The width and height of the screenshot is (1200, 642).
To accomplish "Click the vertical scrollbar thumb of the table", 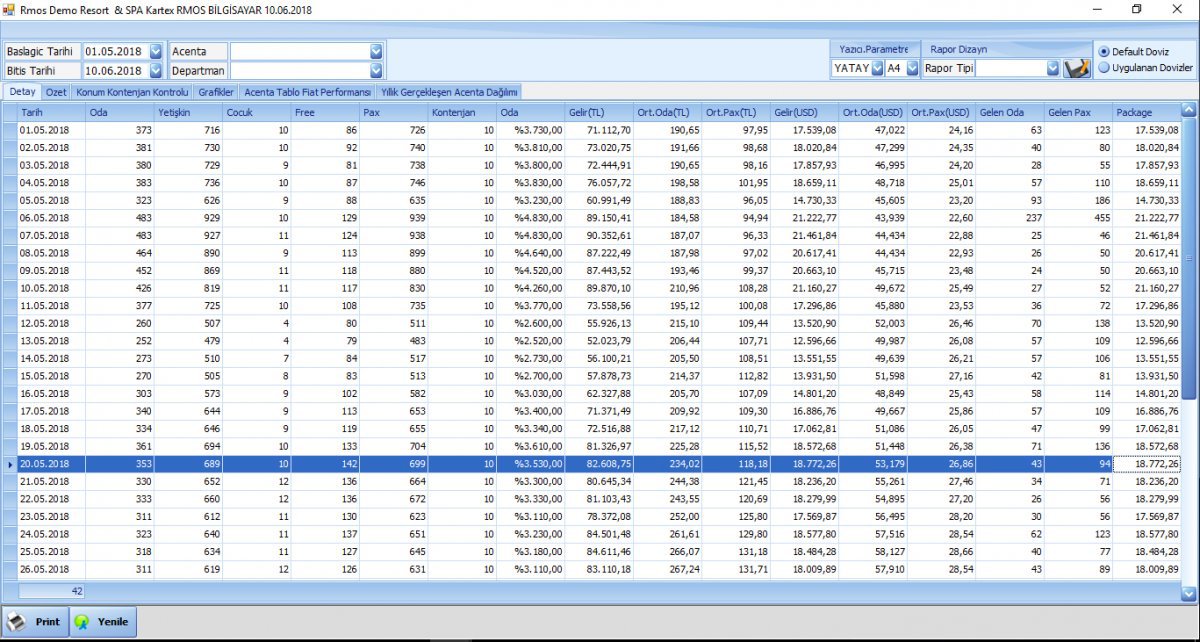I will (x=1189, y=259).
